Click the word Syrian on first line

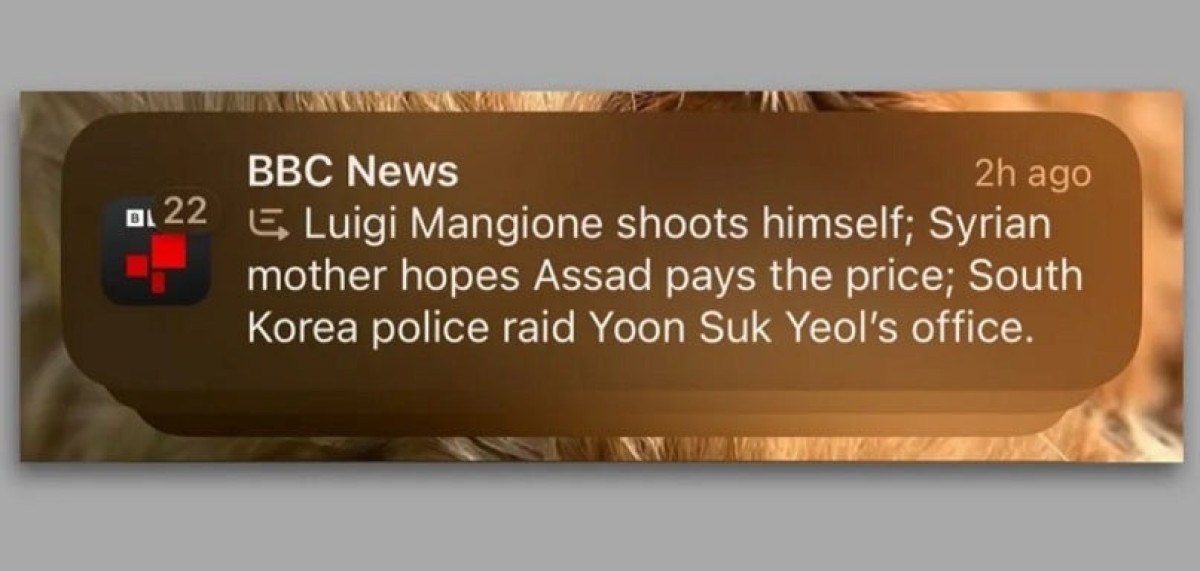pyautogui.click(x=990, y=228)
